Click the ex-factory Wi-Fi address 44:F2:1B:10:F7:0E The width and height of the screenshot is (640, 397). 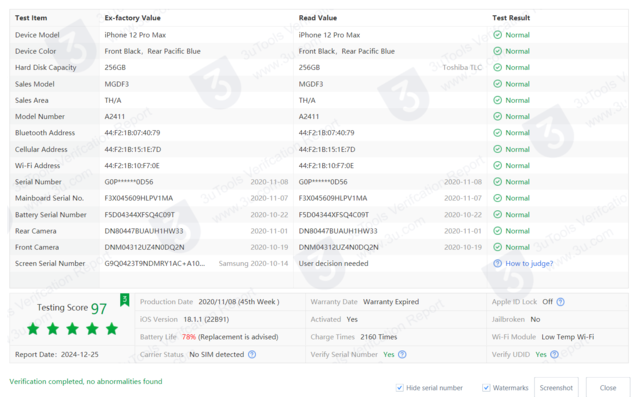[132, 166]
